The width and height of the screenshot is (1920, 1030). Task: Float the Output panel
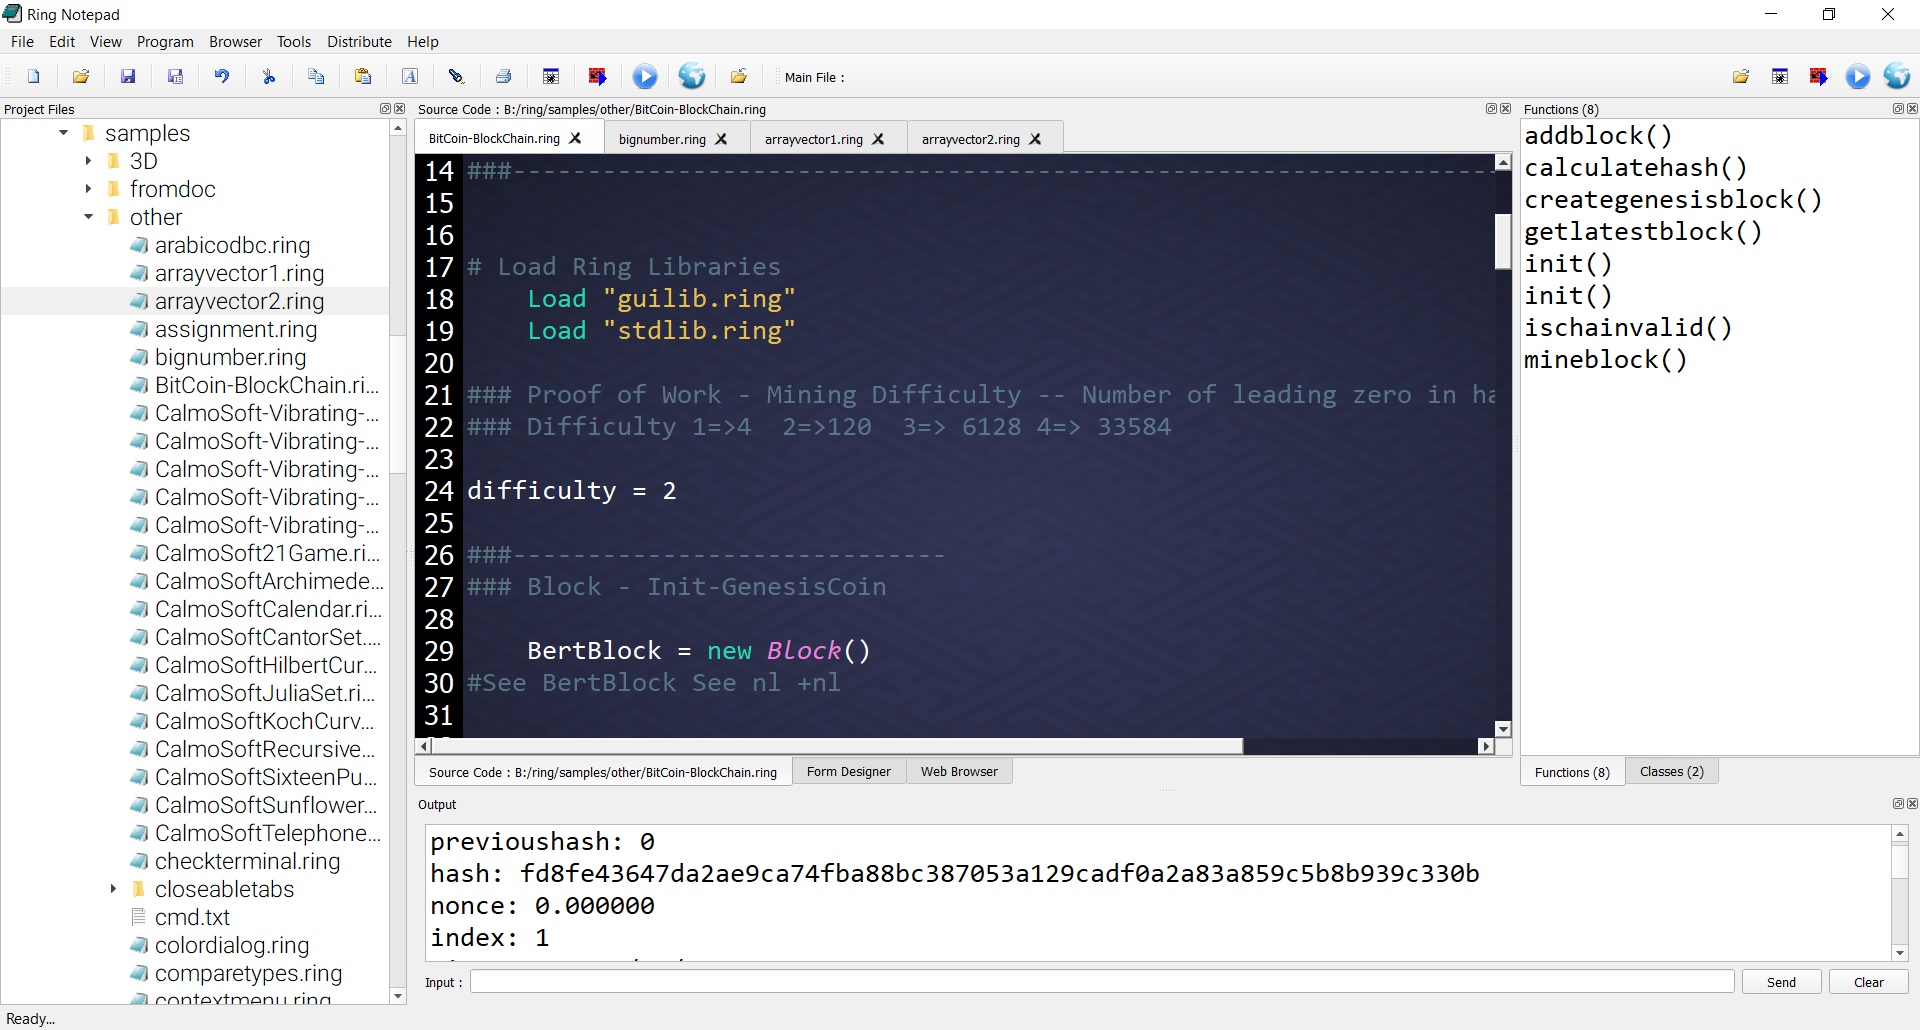pyautogui.click(x=1897, y=804)
